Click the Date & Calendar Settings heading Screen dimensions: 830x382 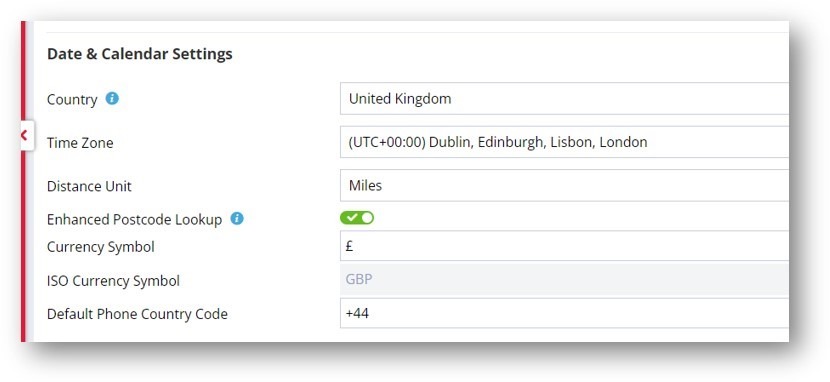pyautogui.click(x=140, y=54)
